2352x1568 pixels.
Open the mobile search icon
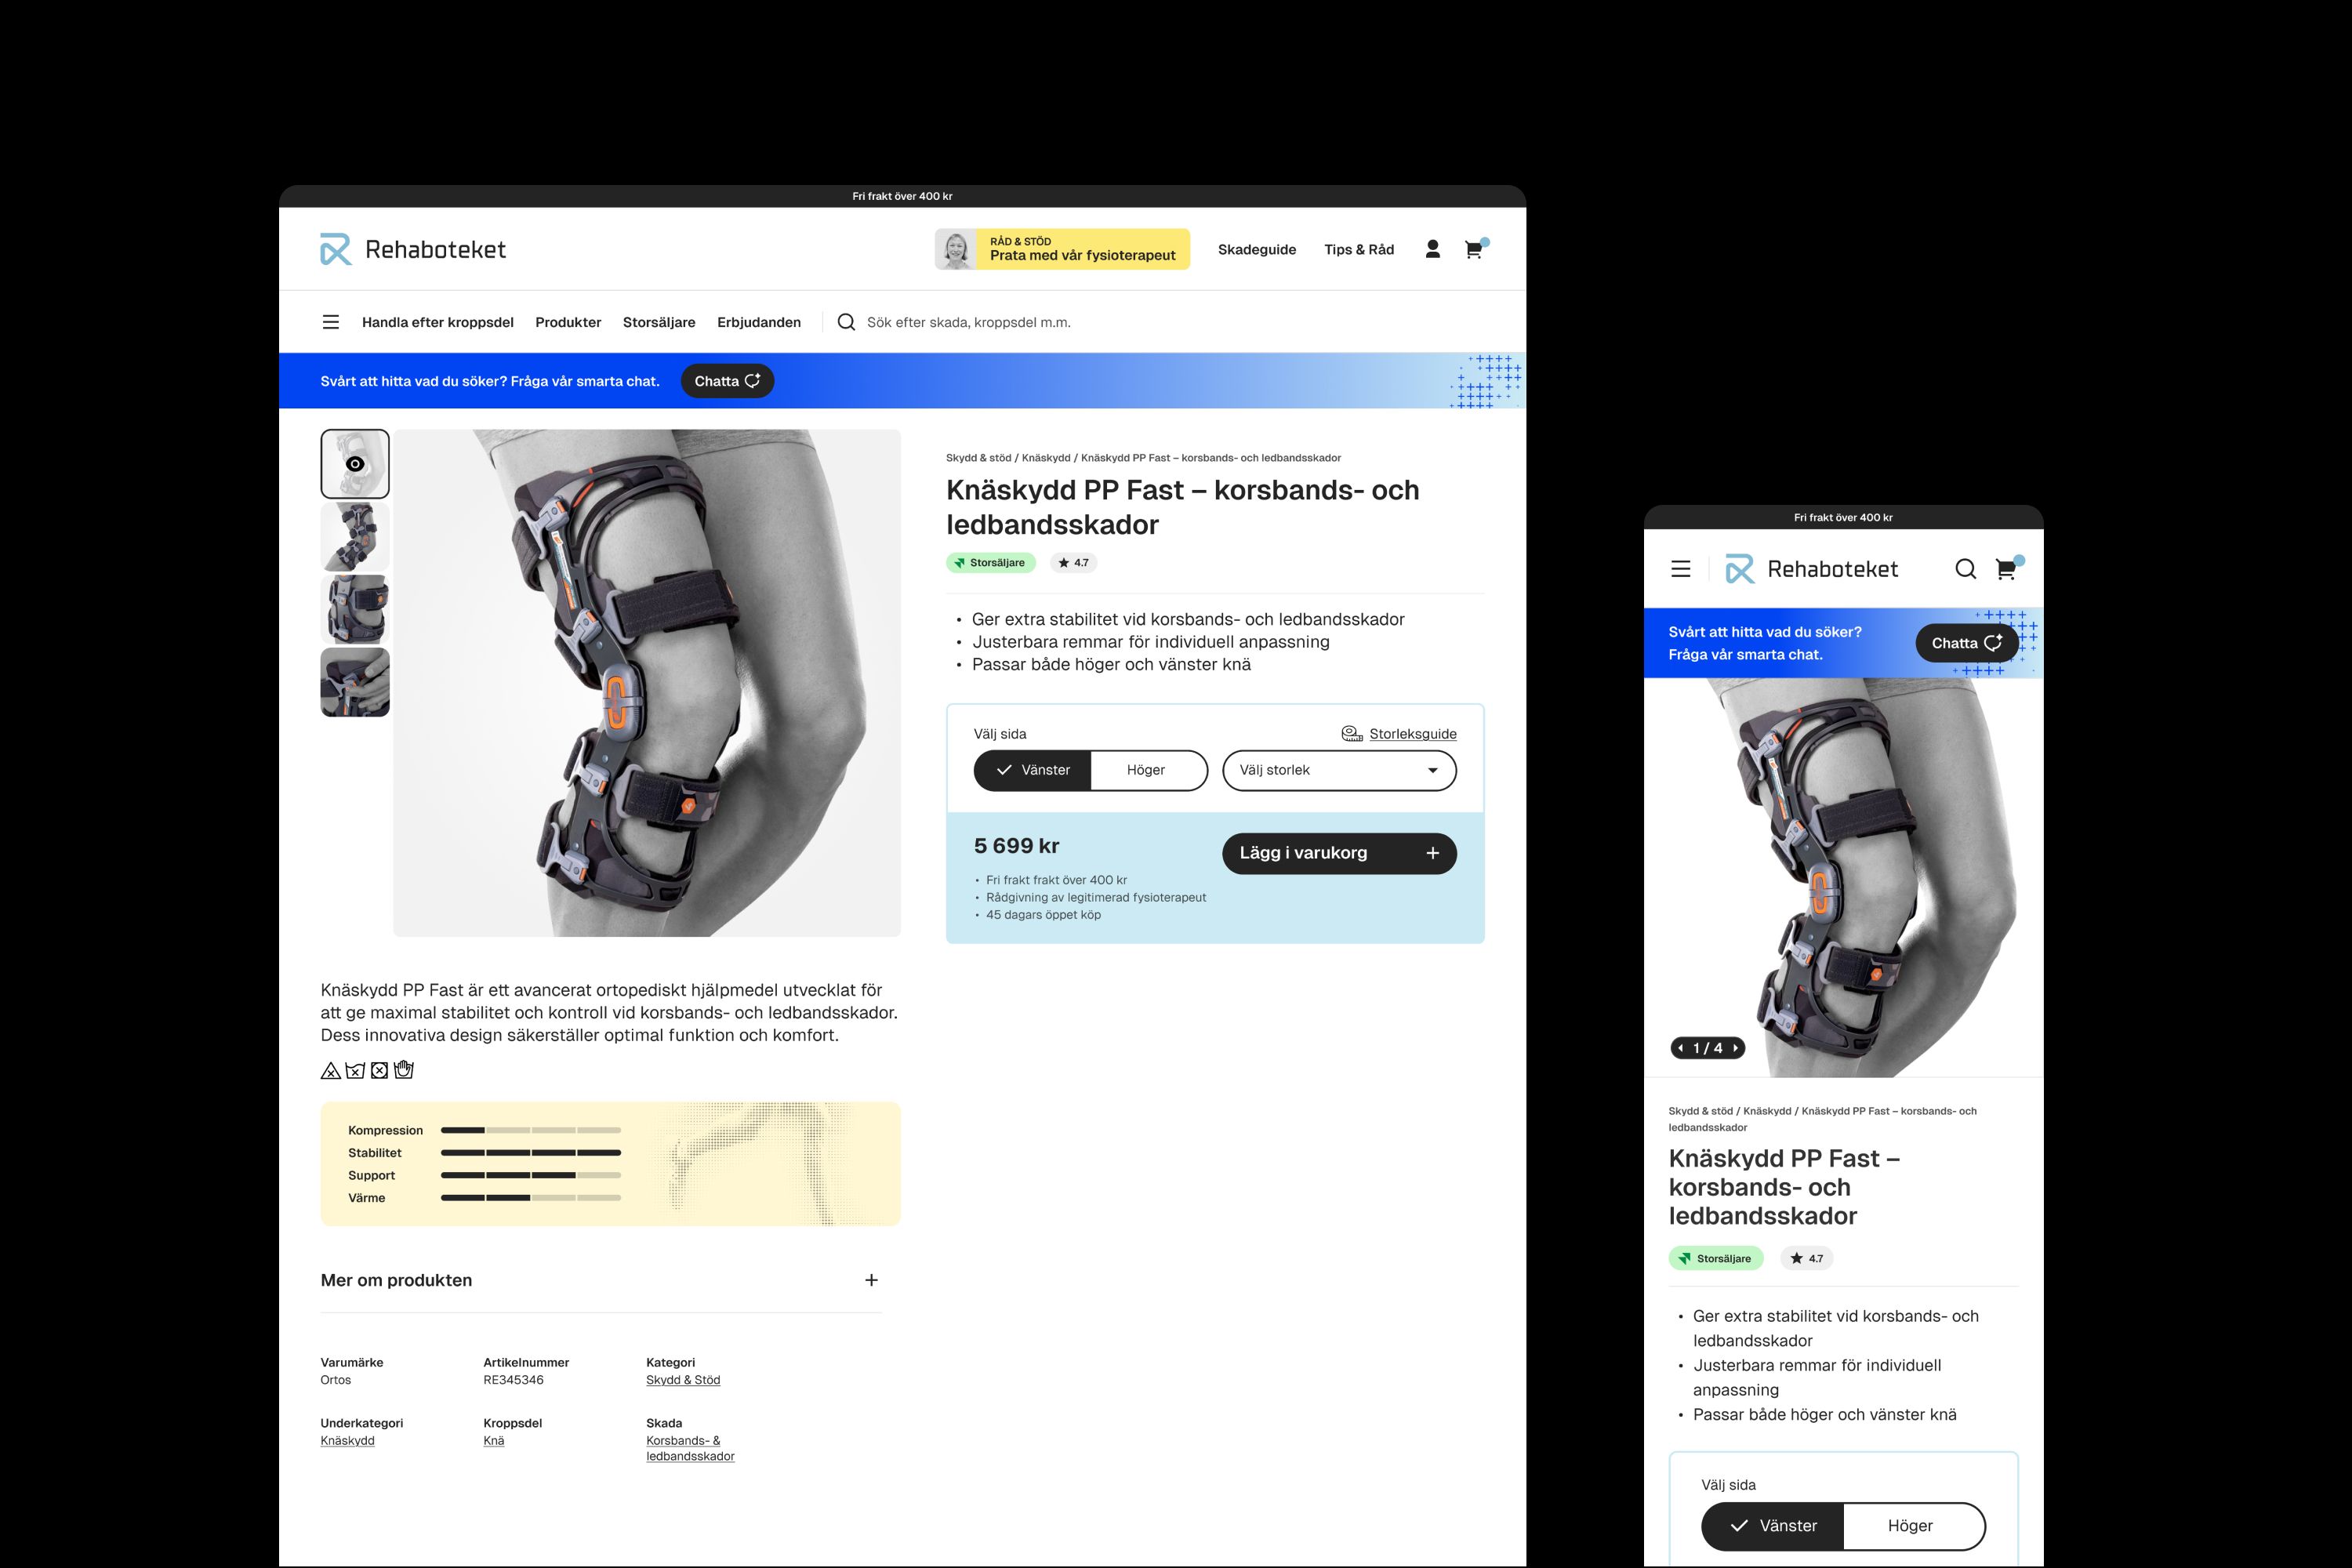click(1965, 569)
